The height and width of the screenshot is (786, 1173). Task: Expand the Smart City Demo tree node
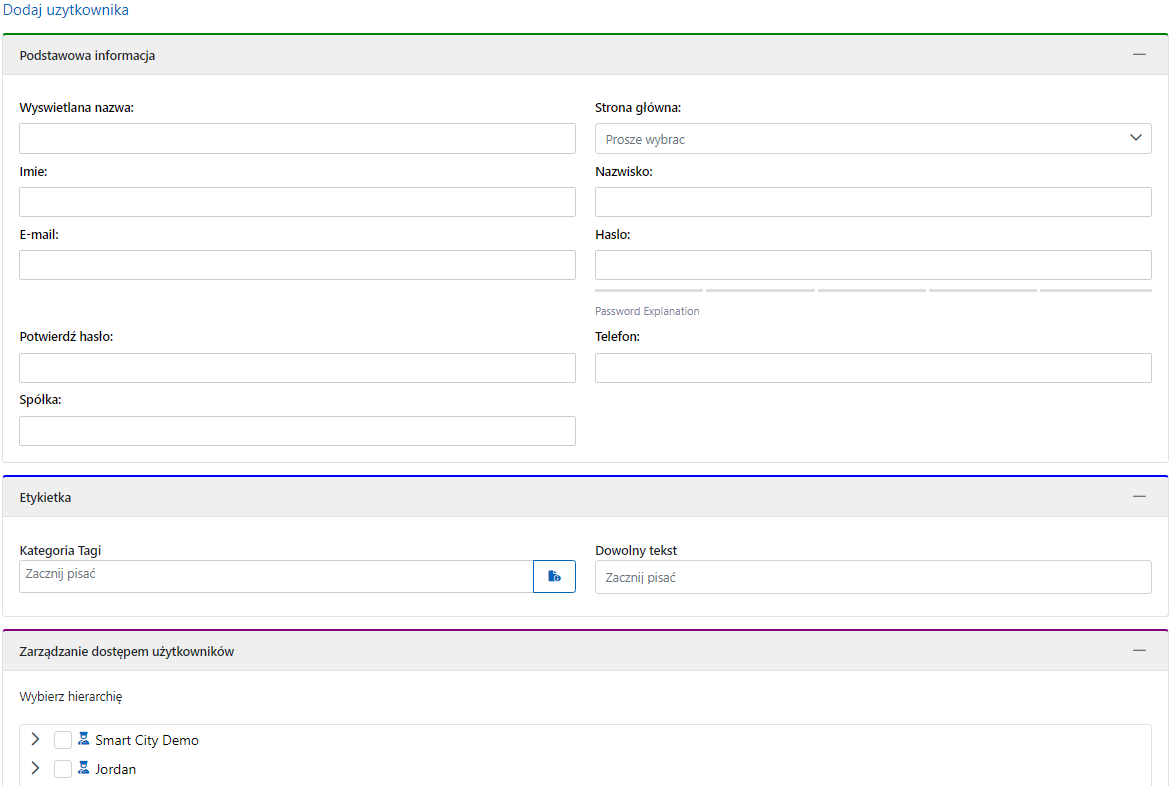[36, 740]
